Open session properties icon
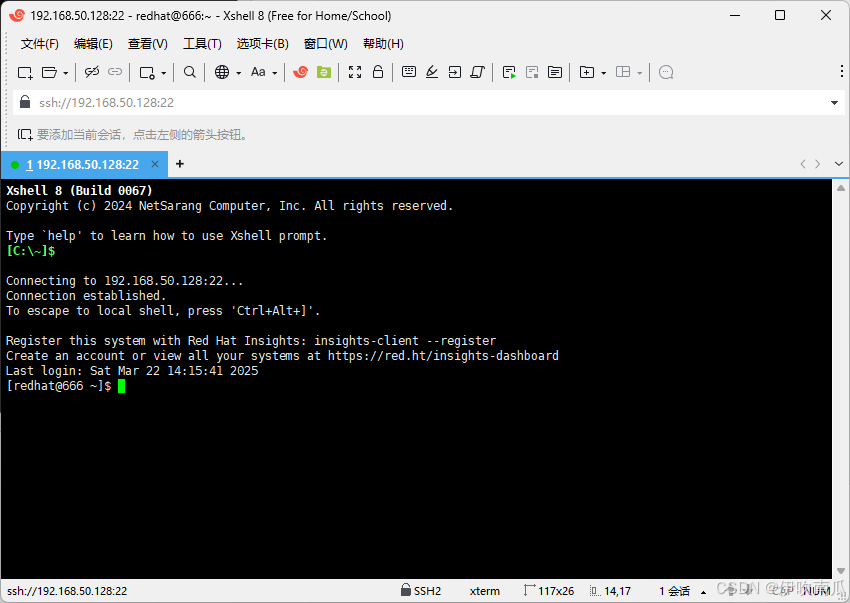850x603 pixels. tap(147, 72)
